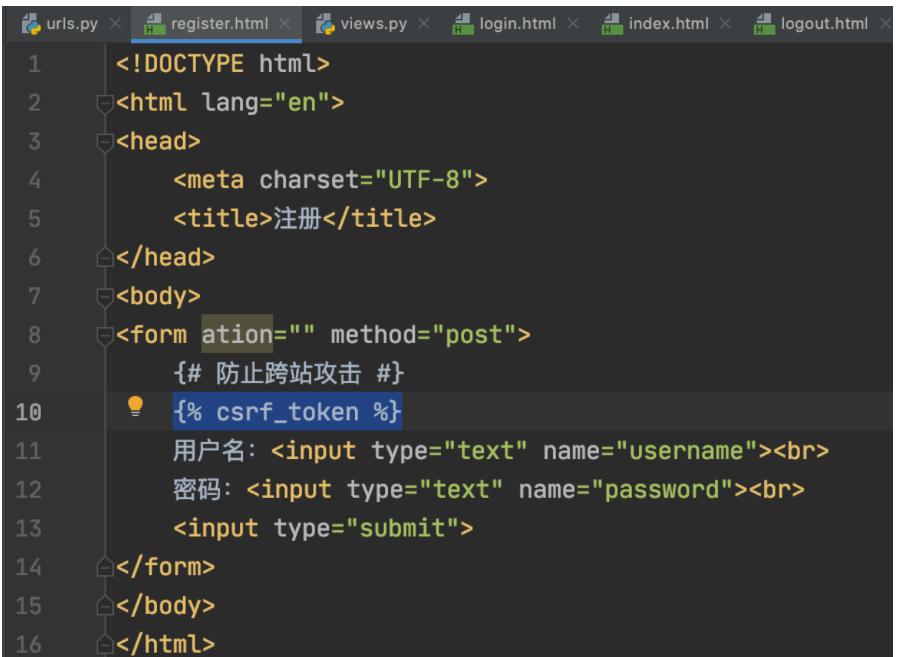The width and height of the screenshot is (899, 657).
Task: Close the index.html editor tab
Action: (725, 23)
